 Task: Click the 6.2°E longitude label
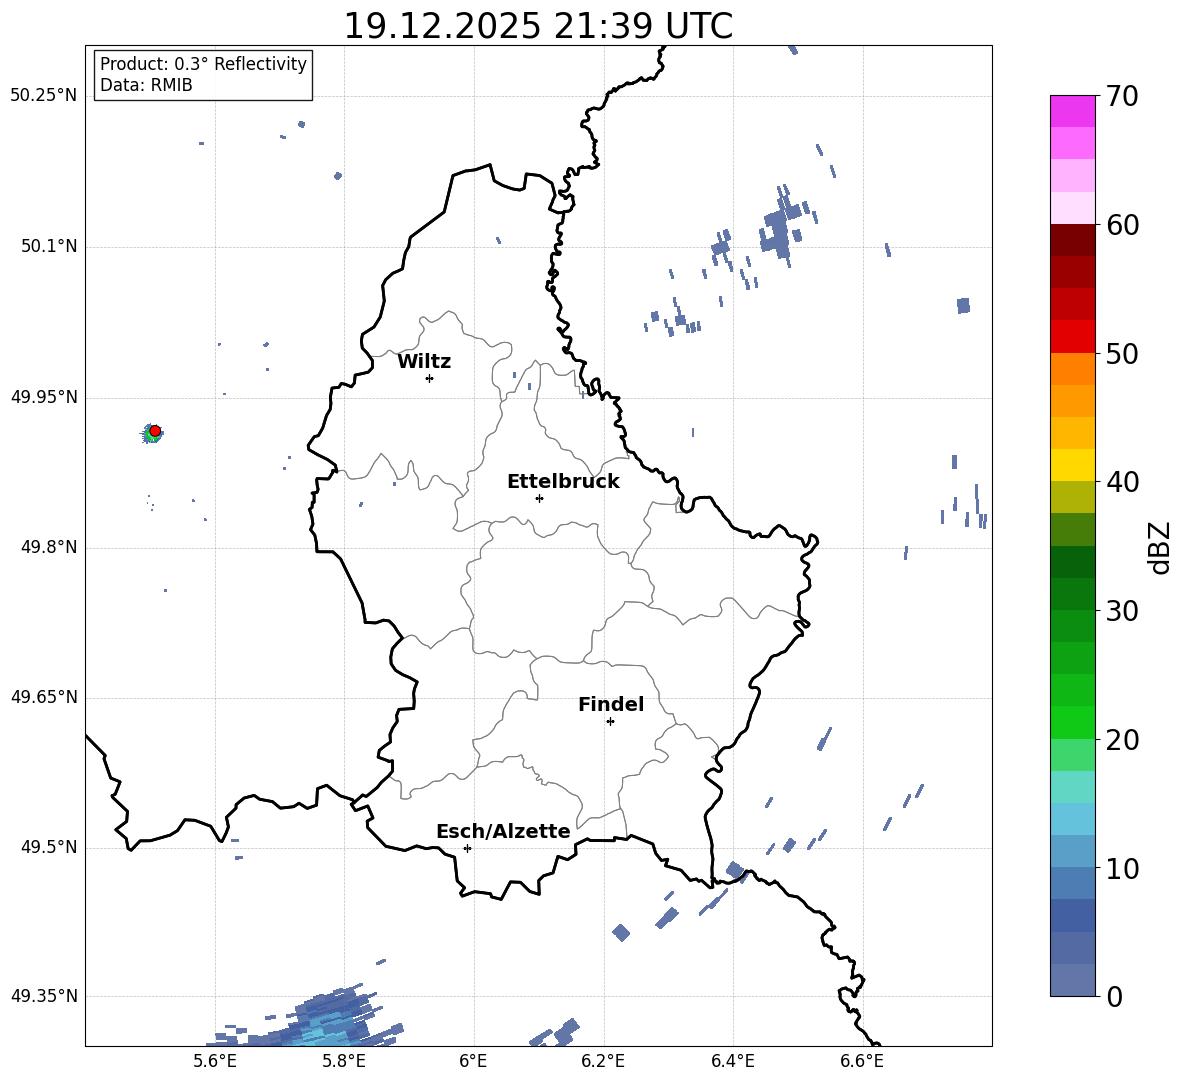coord(603,1061)
